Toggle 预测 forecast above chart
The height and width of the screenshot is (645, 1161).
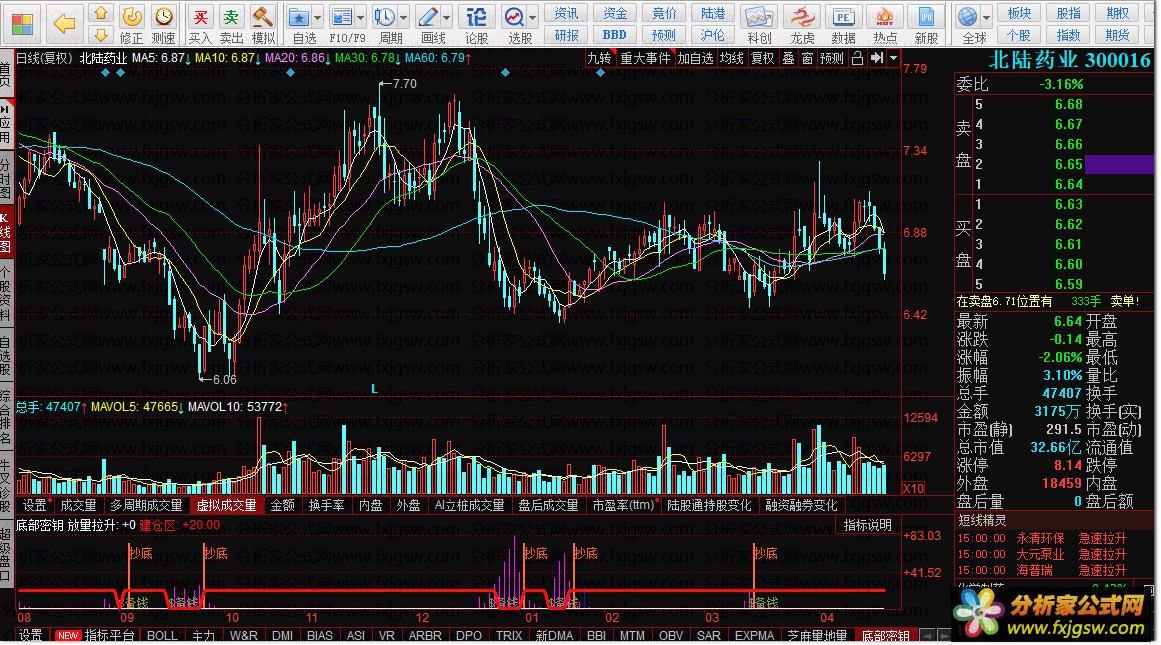click(832, 58)
